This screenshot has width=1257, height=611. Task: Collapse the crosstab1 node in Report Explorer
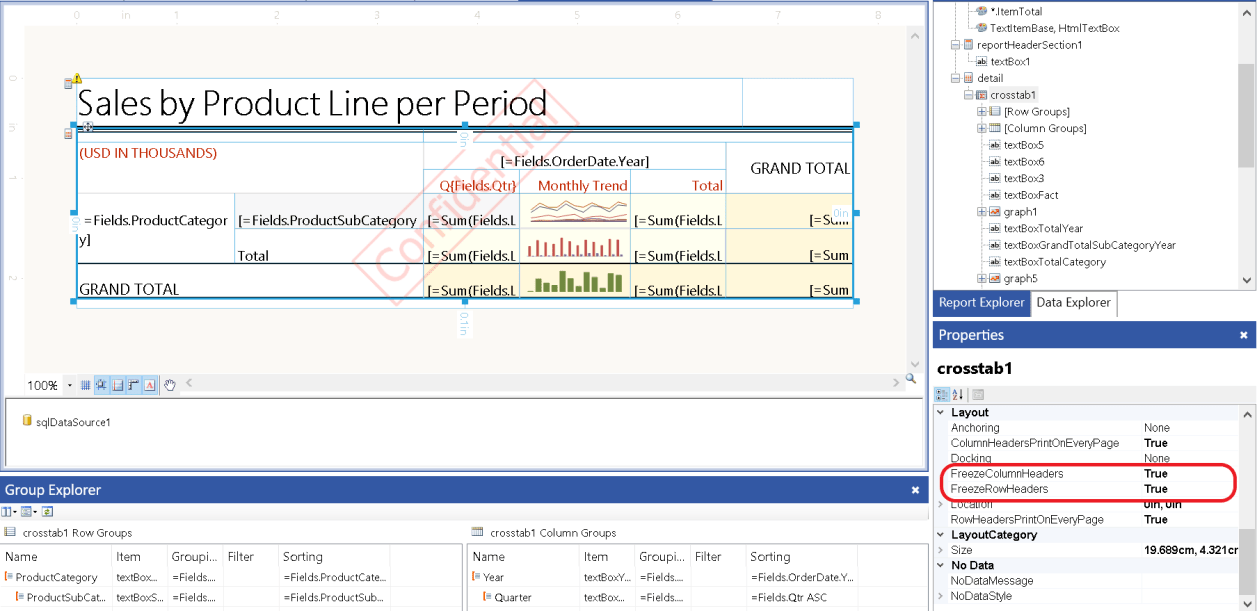tap(968, 94)
